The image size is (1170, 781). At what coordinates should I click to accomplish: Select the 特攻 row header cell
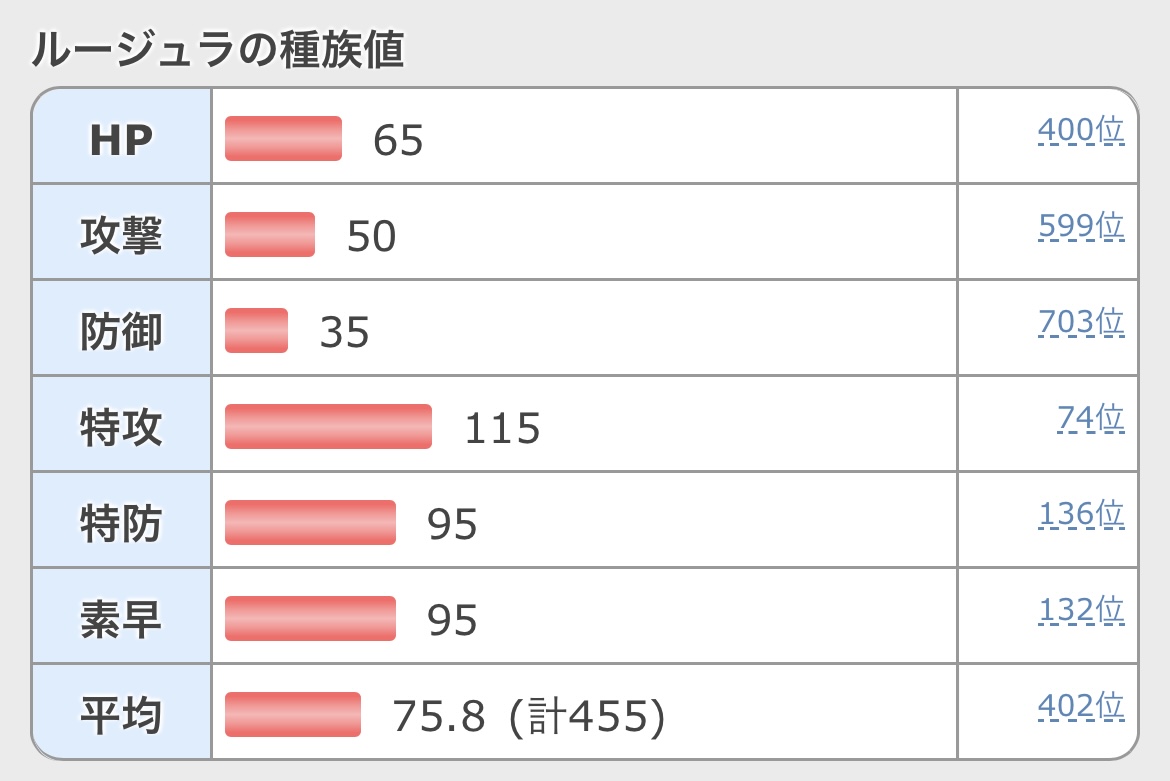coord(121,427)
